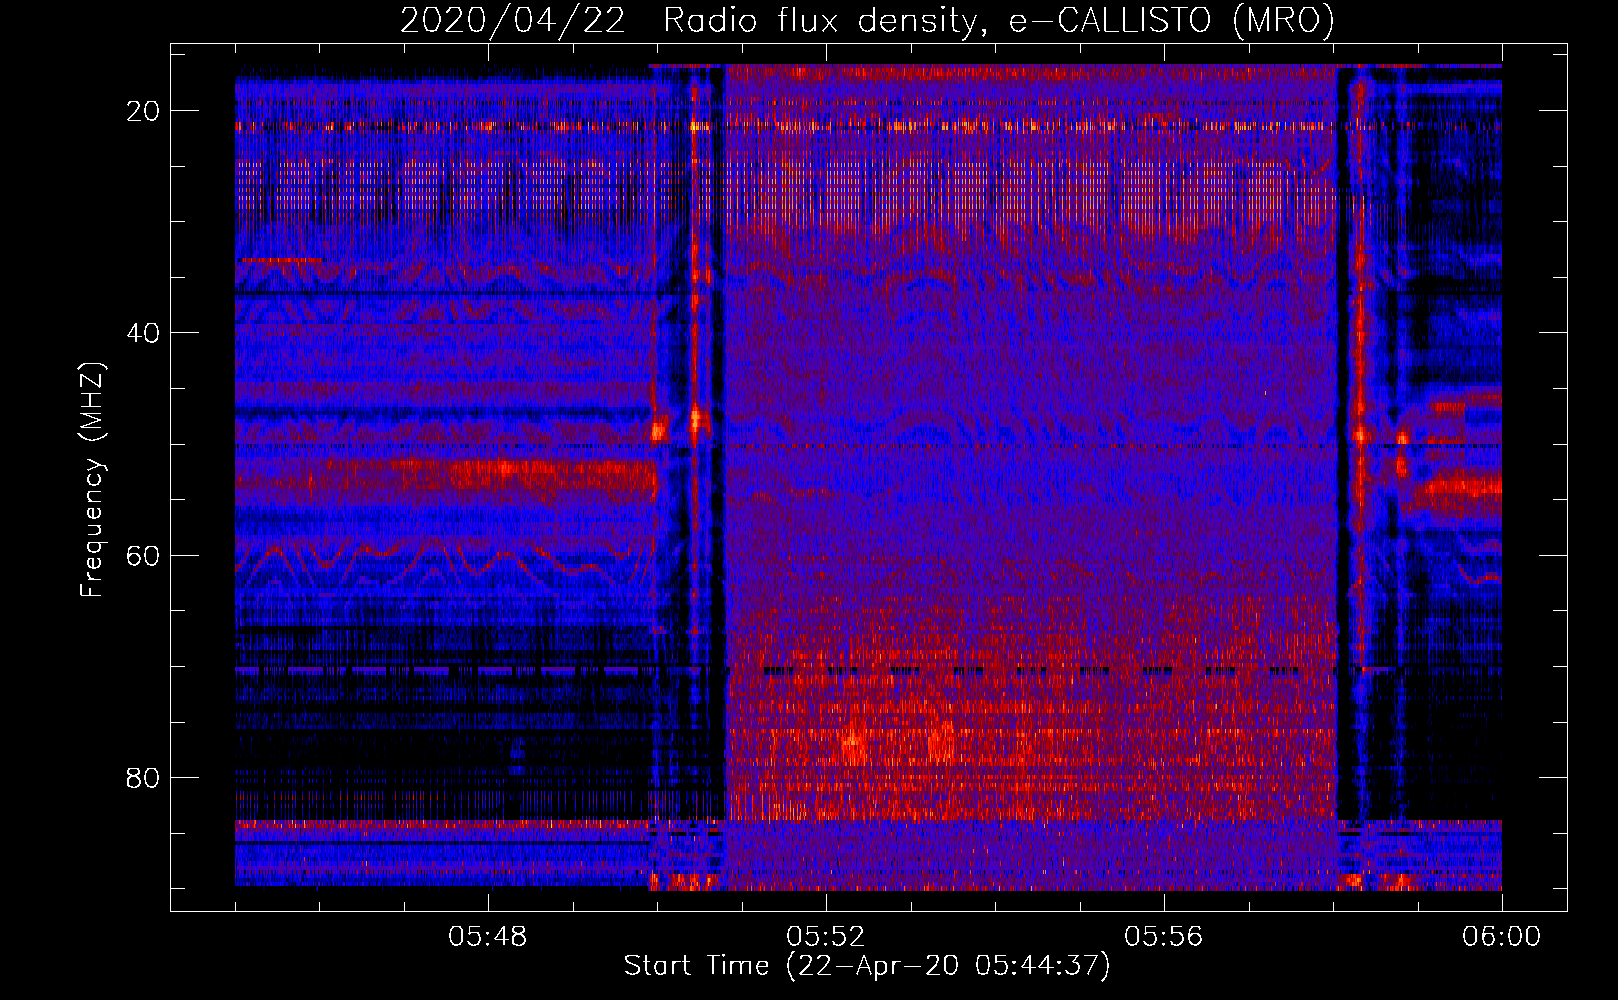This screenshot has width=1618, height=1000.
Task: Click the 20 frequency tick label
Action: click(x=144, y=111)
